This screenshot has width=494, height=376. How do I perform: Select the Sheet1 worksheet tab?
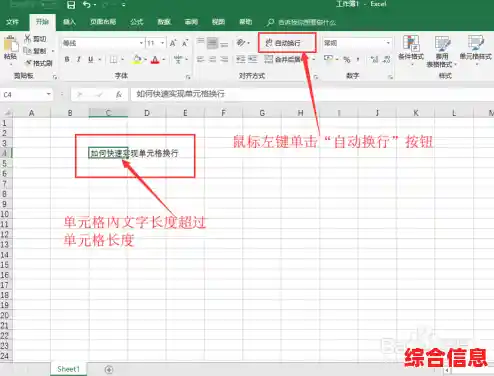[x=68, y=369]
